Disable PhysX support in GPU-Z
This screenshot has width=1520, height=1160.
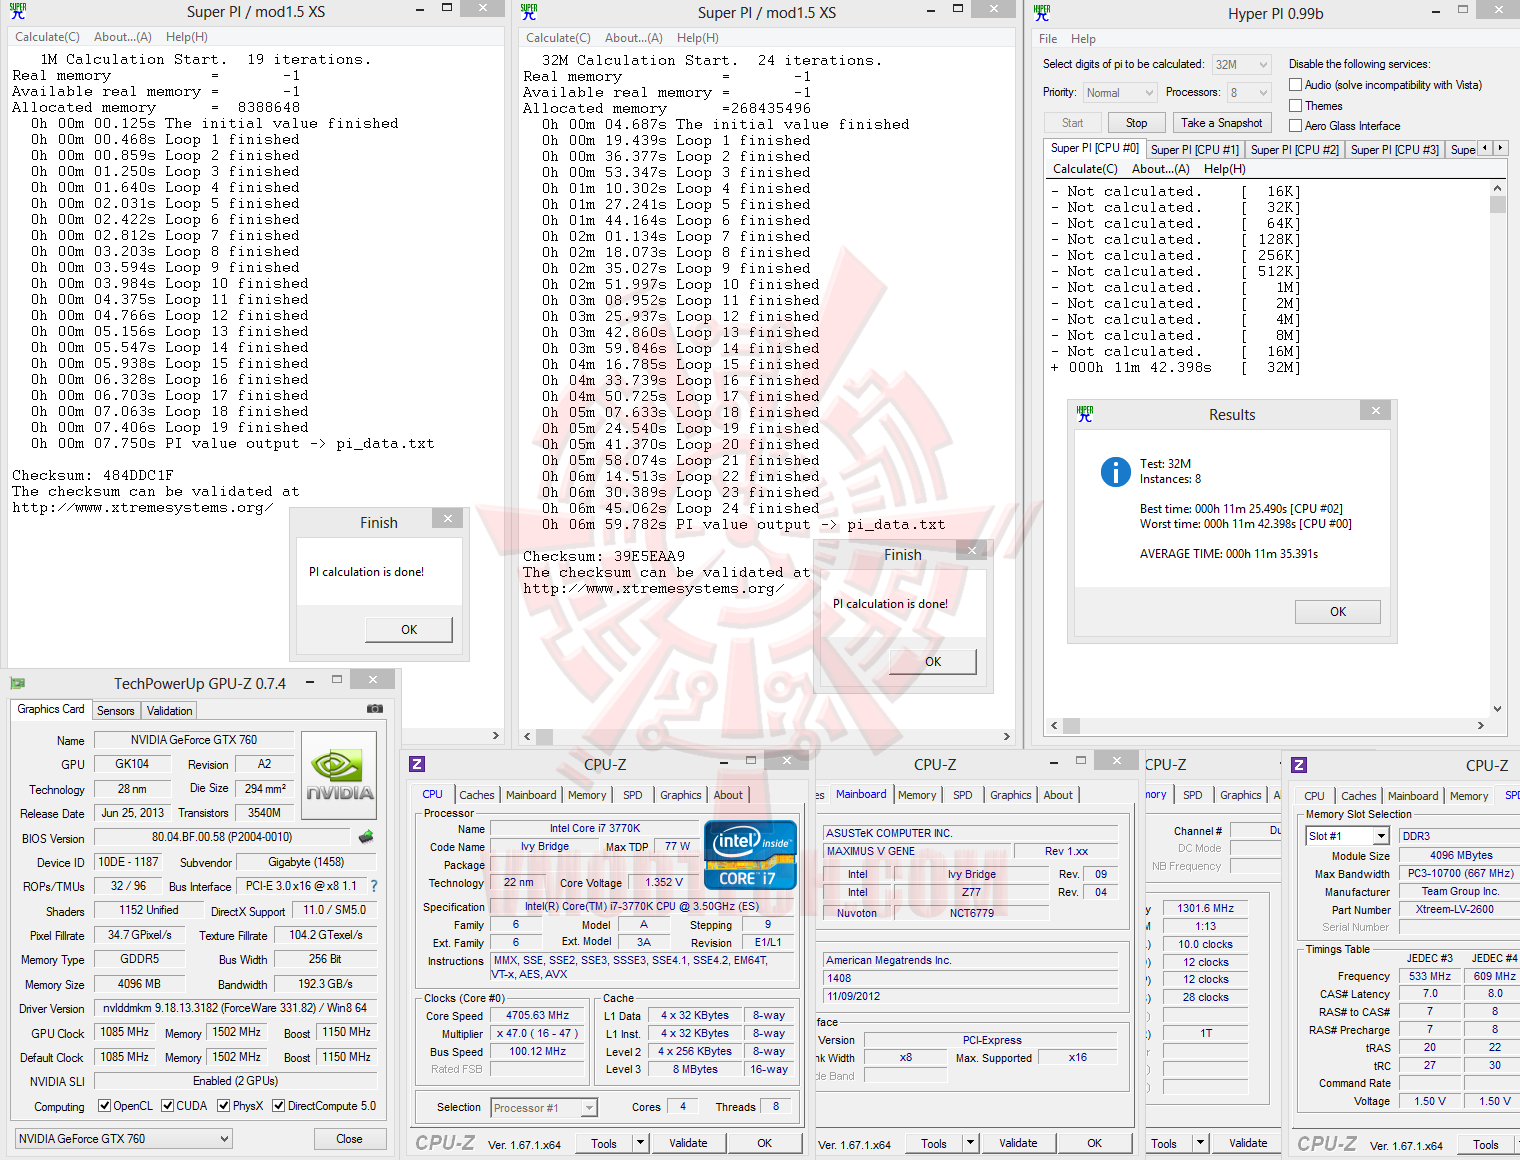point(222,1105)
